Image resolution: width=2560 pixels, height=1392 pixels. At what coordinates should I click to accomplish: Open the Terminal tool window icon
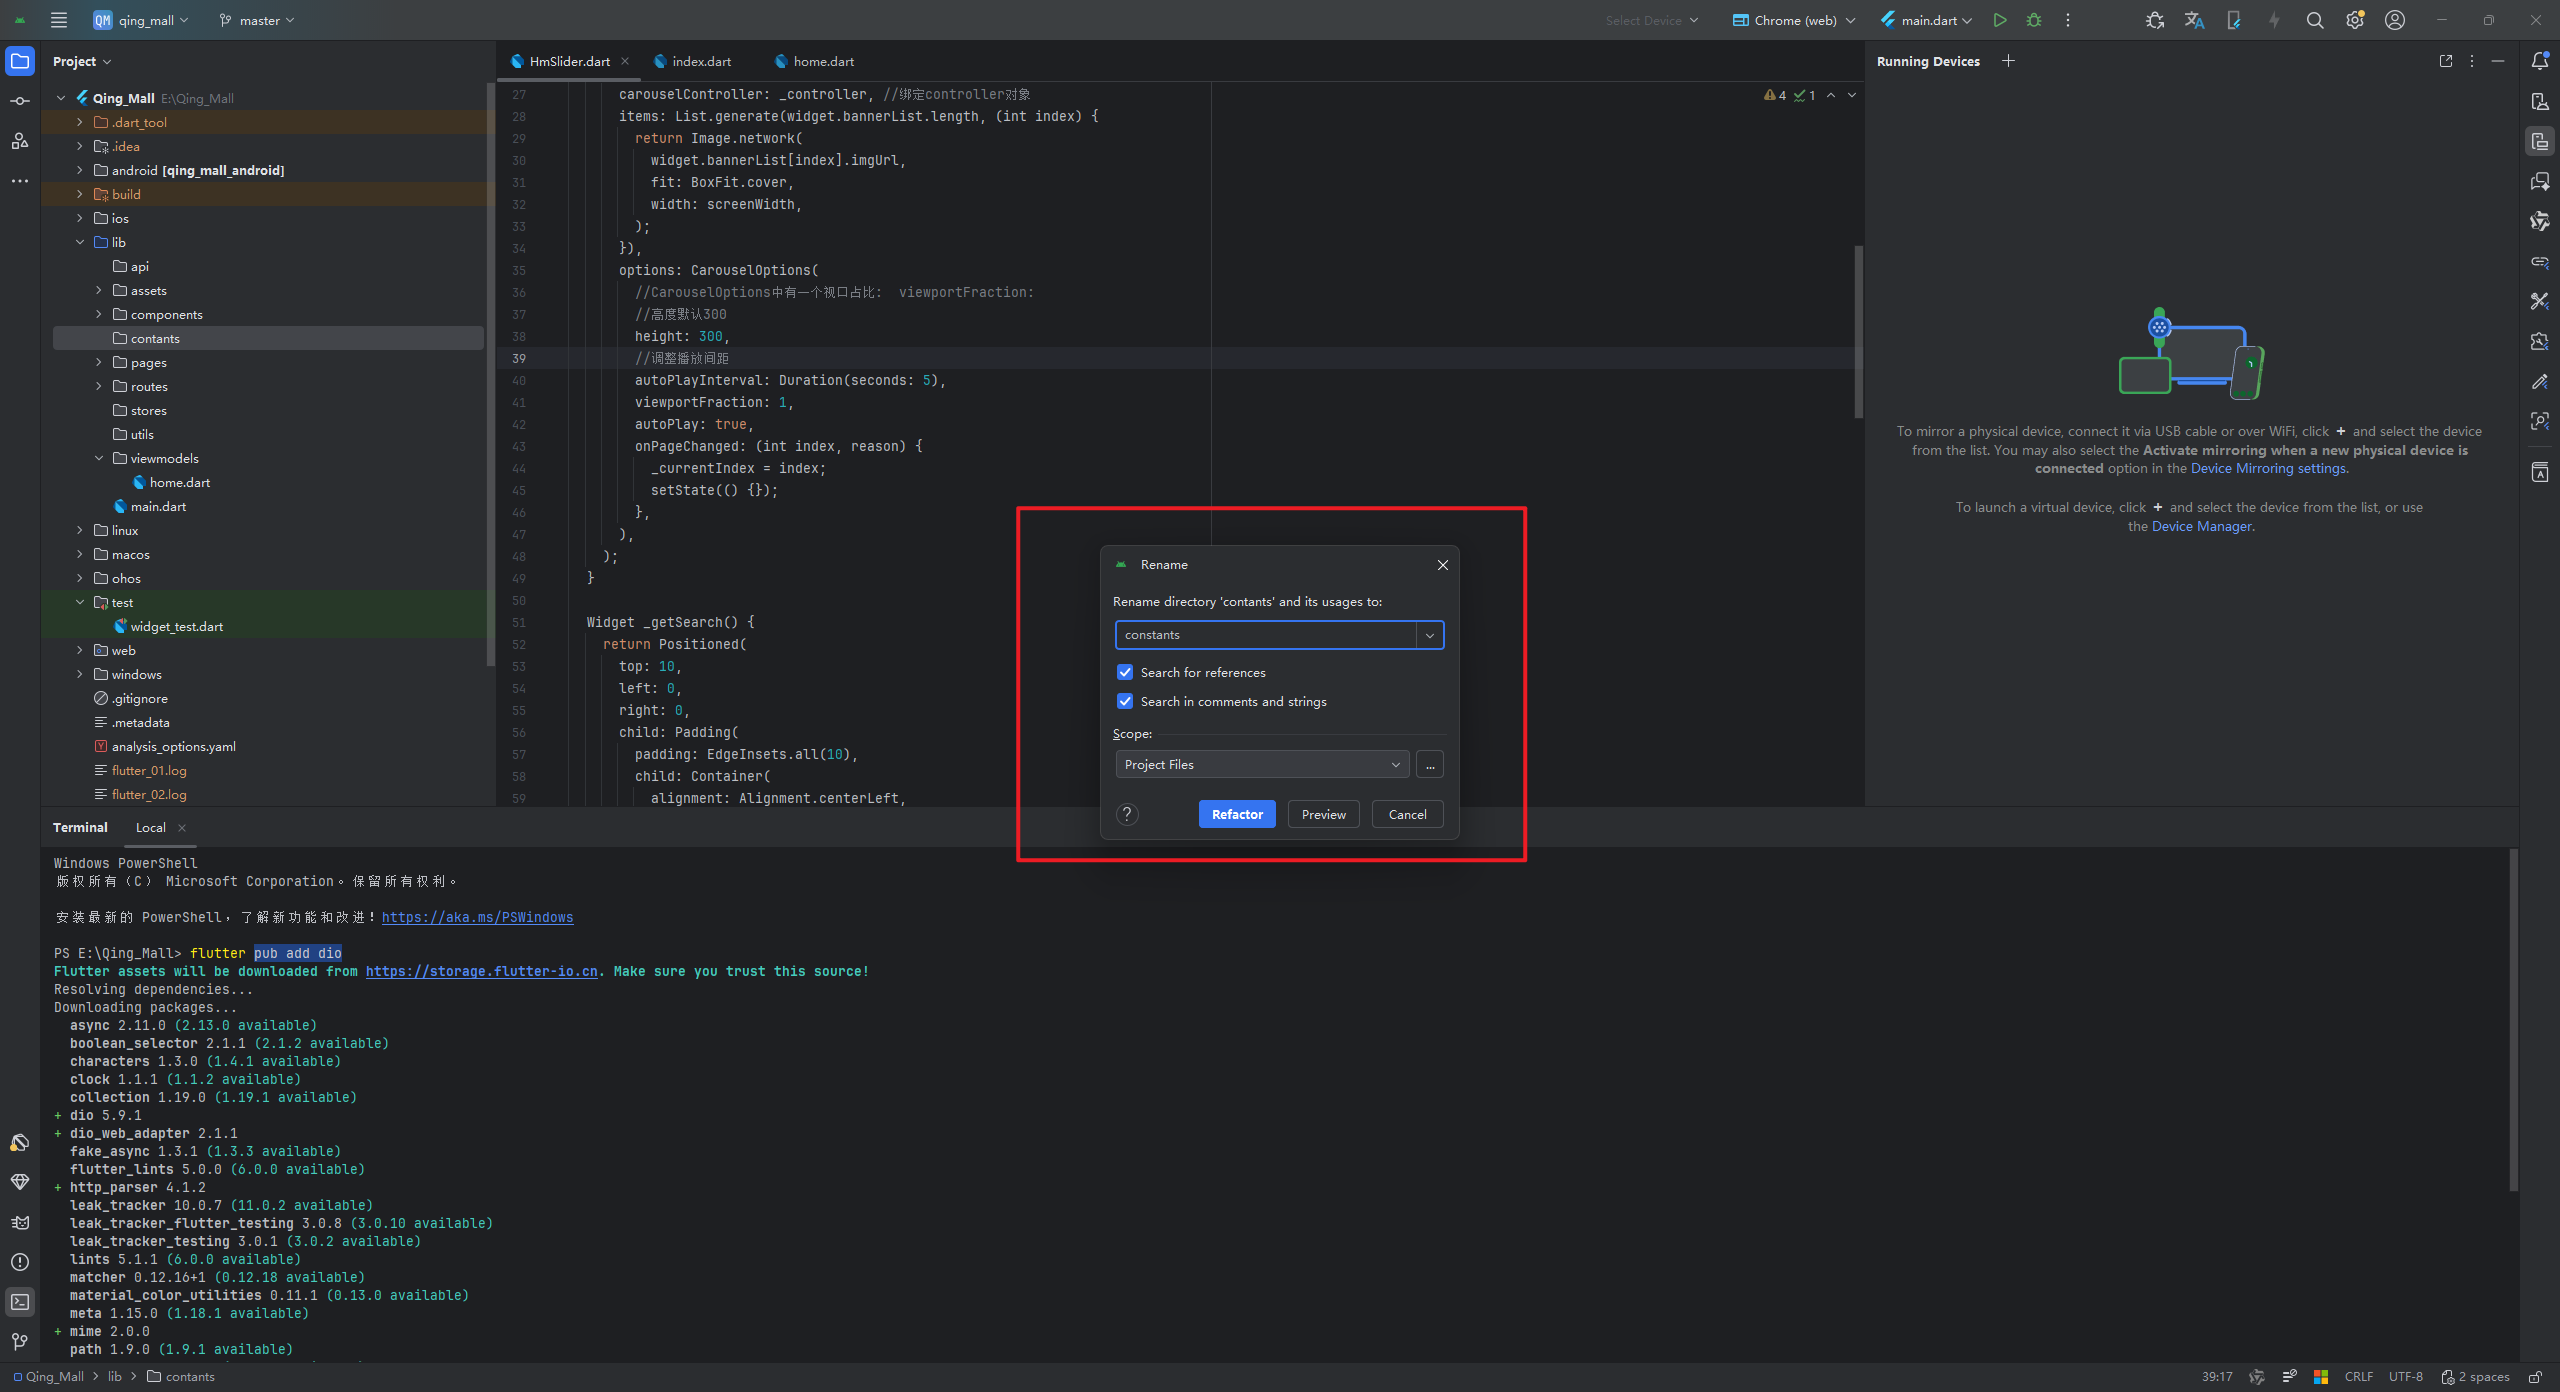pos(20,1301)
